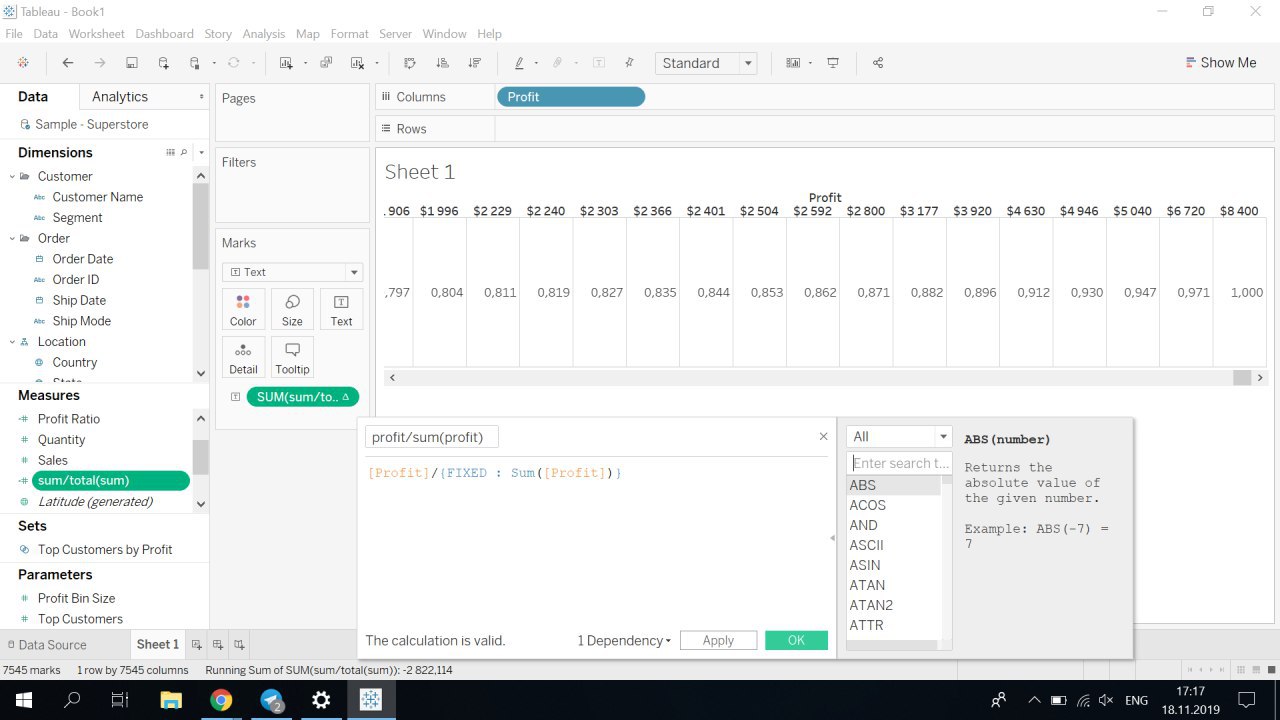
Task: Select the Ship Mode dimension
Action: point(81,321)
